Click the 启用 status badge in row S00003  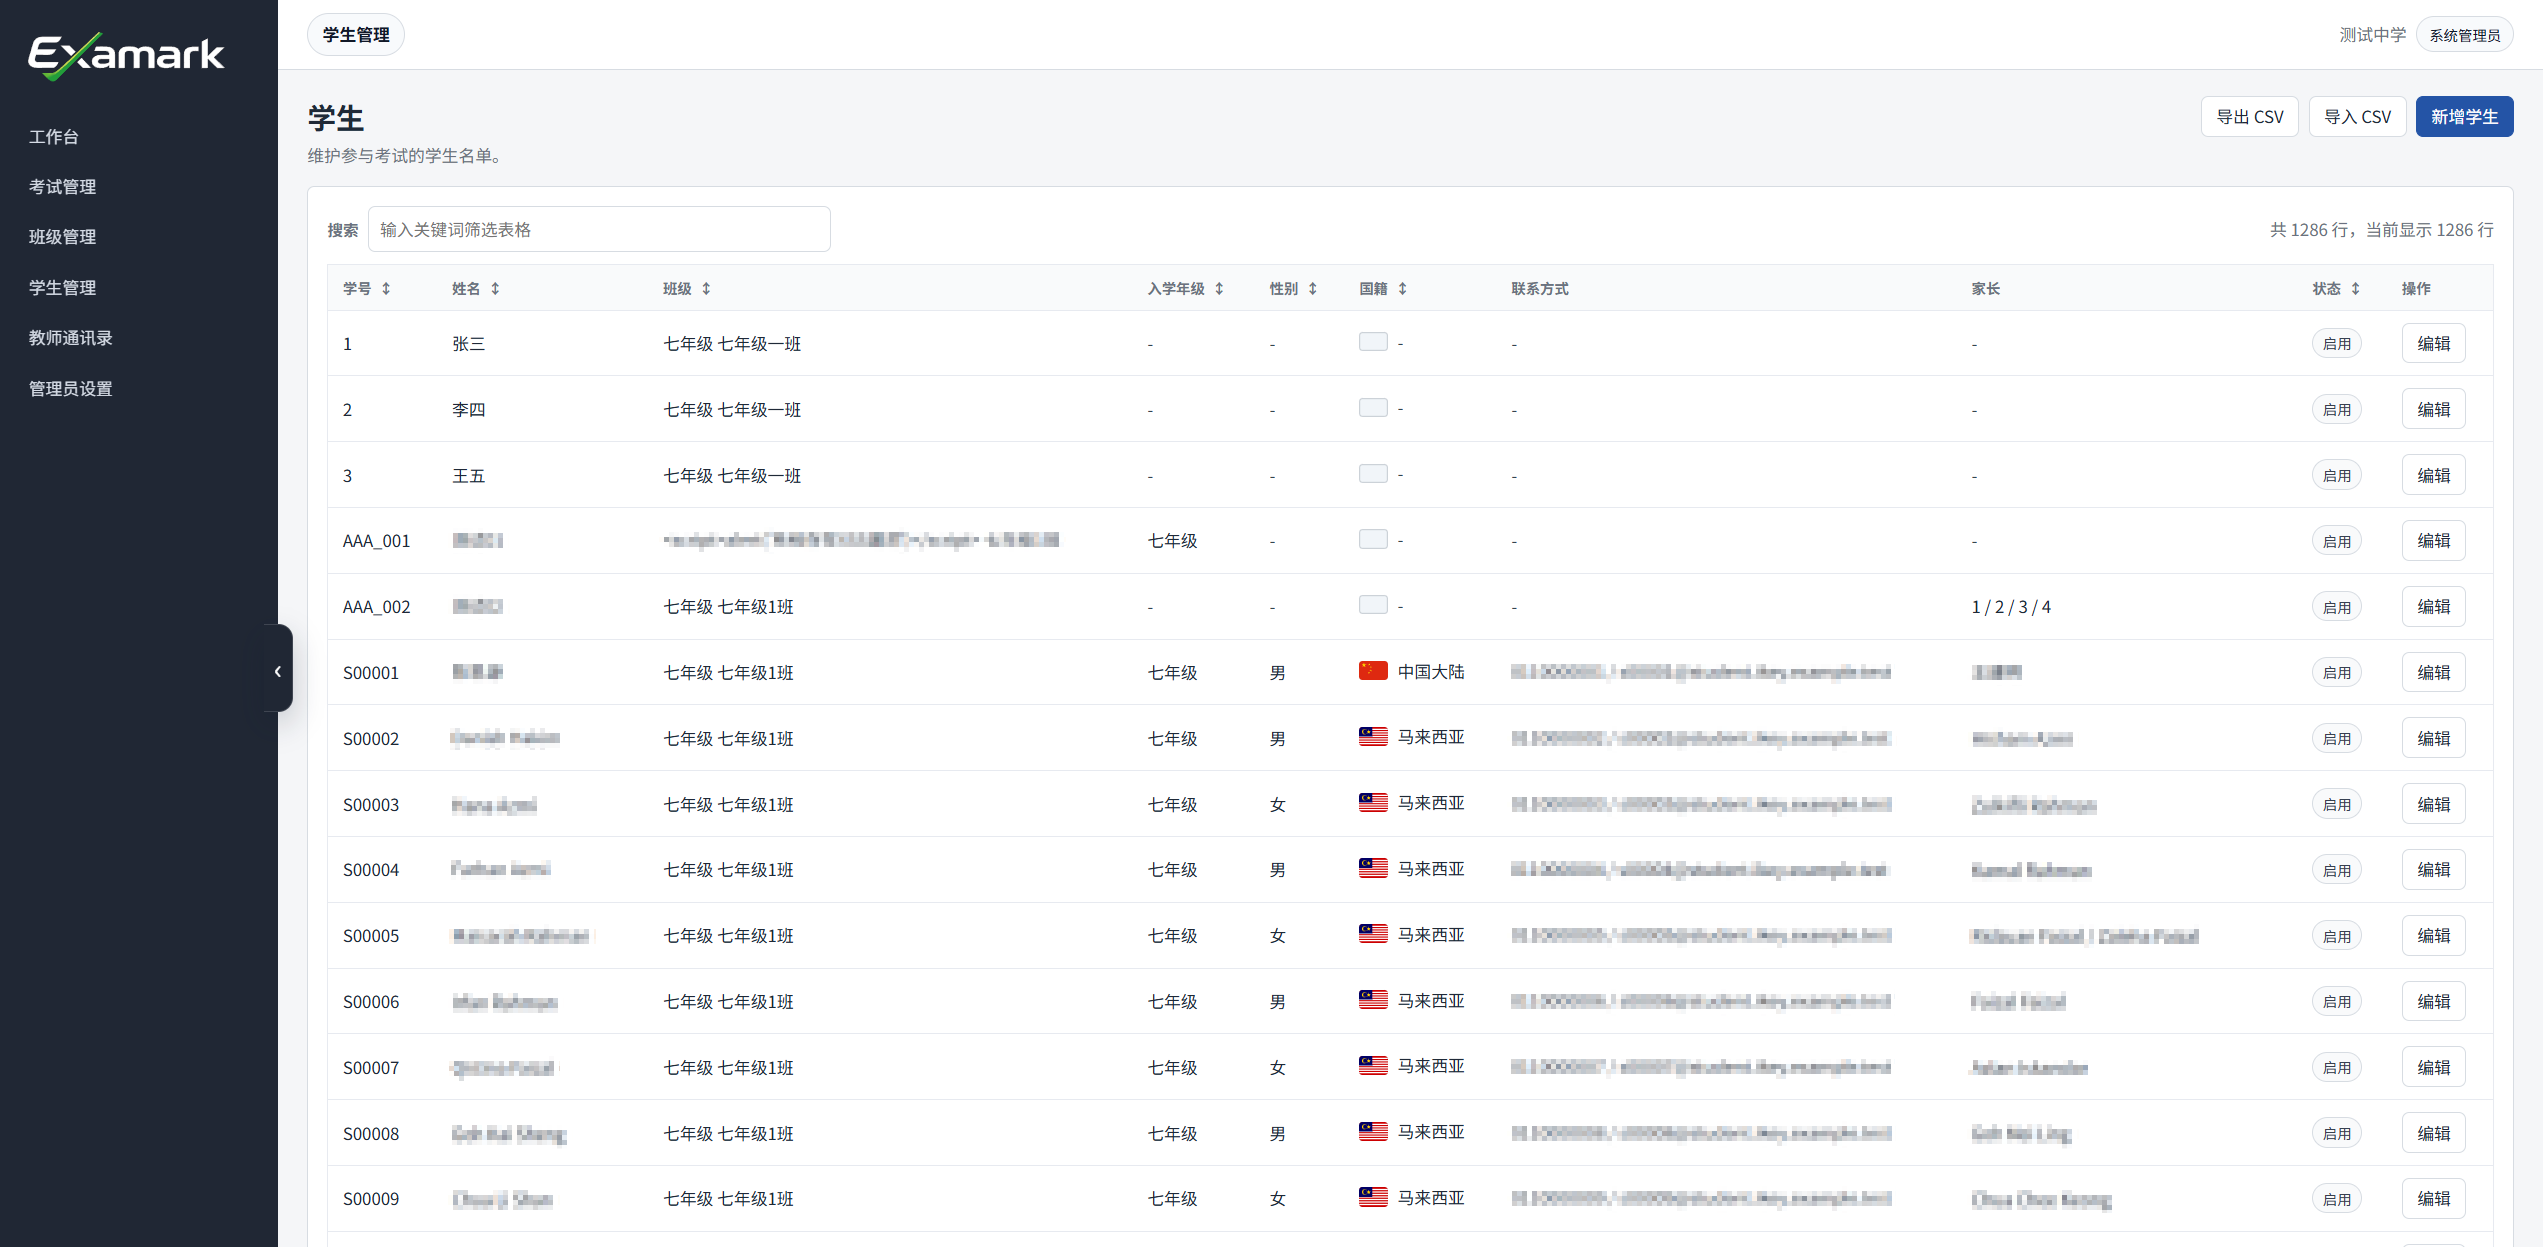[2336, 805]
